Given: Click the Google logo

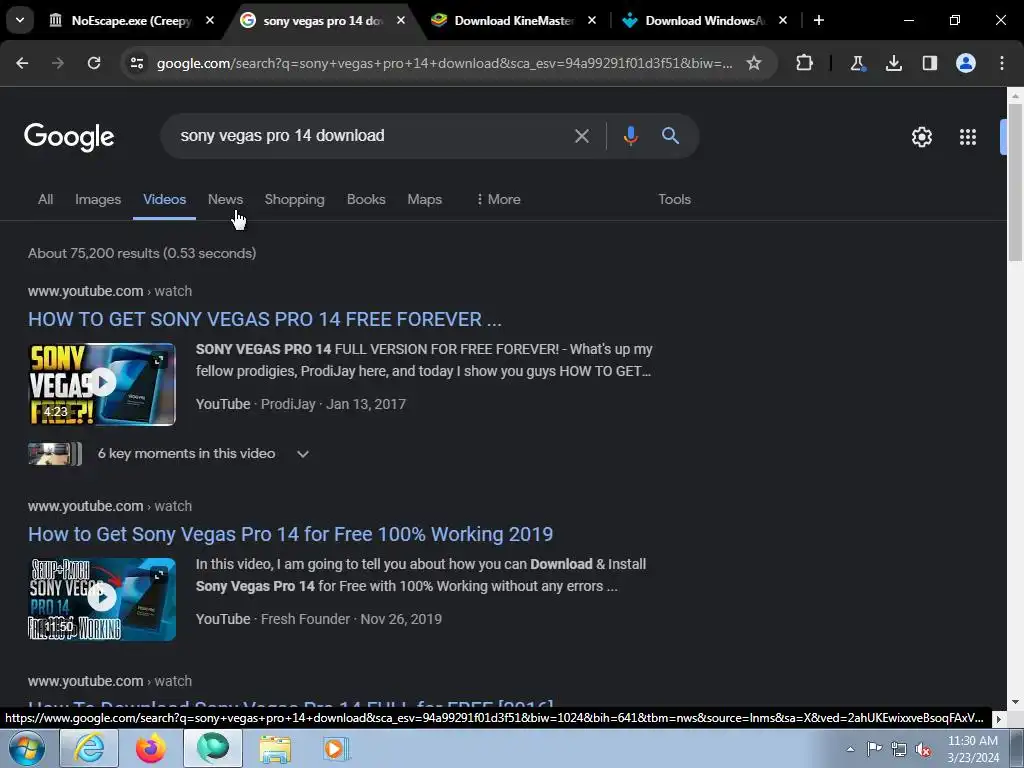Looking at the screenshot, I should tap(69, 136).
